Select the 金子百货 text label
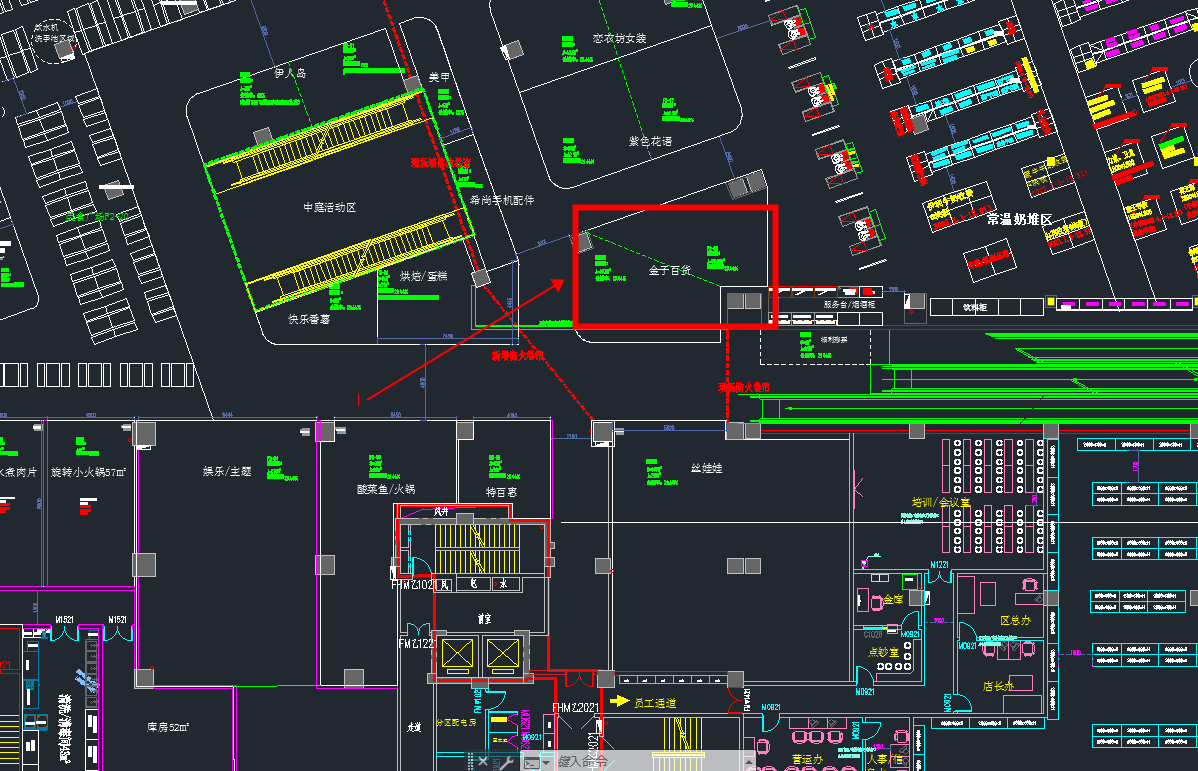 (x=669, y=270)
